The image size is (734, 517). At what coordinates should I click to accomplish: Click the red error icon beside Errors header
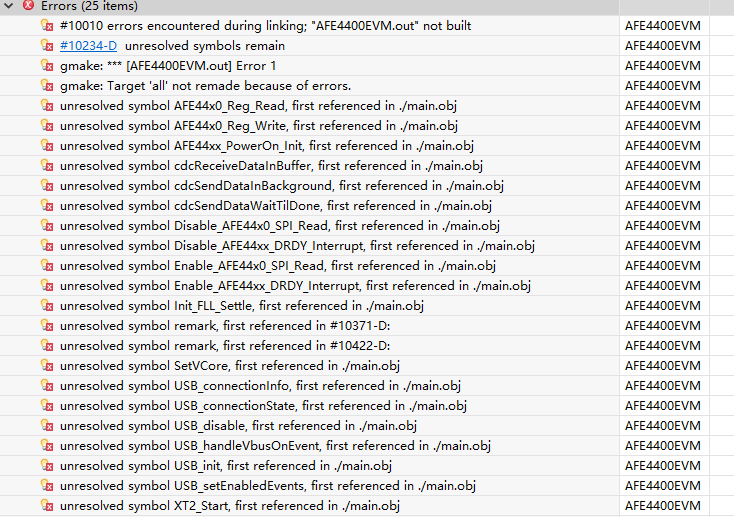click(x=28, y=6)
